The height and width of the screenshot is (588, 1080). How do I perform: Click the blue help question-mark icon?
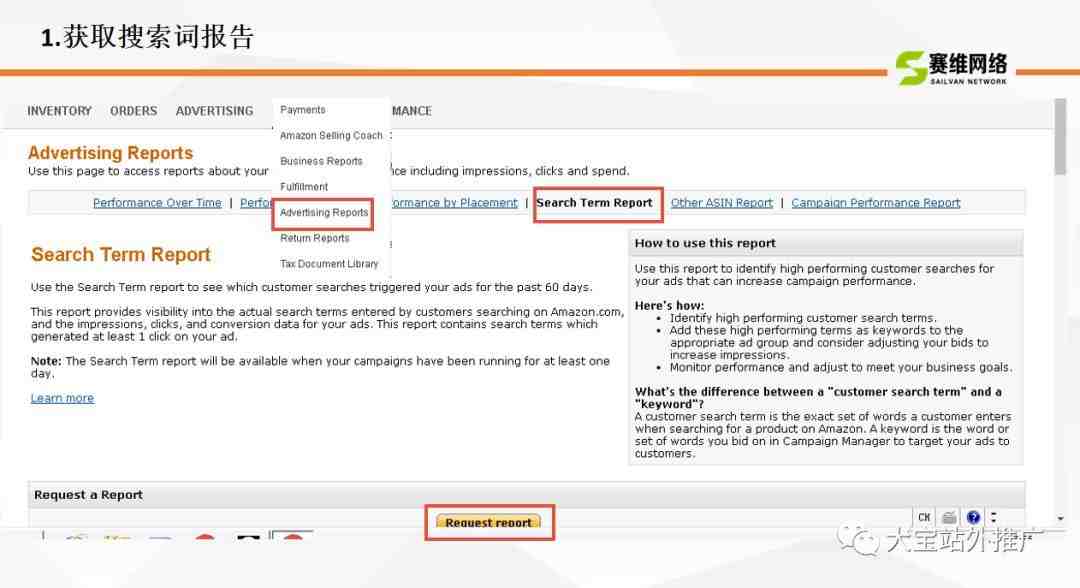[x=973, y=517]
